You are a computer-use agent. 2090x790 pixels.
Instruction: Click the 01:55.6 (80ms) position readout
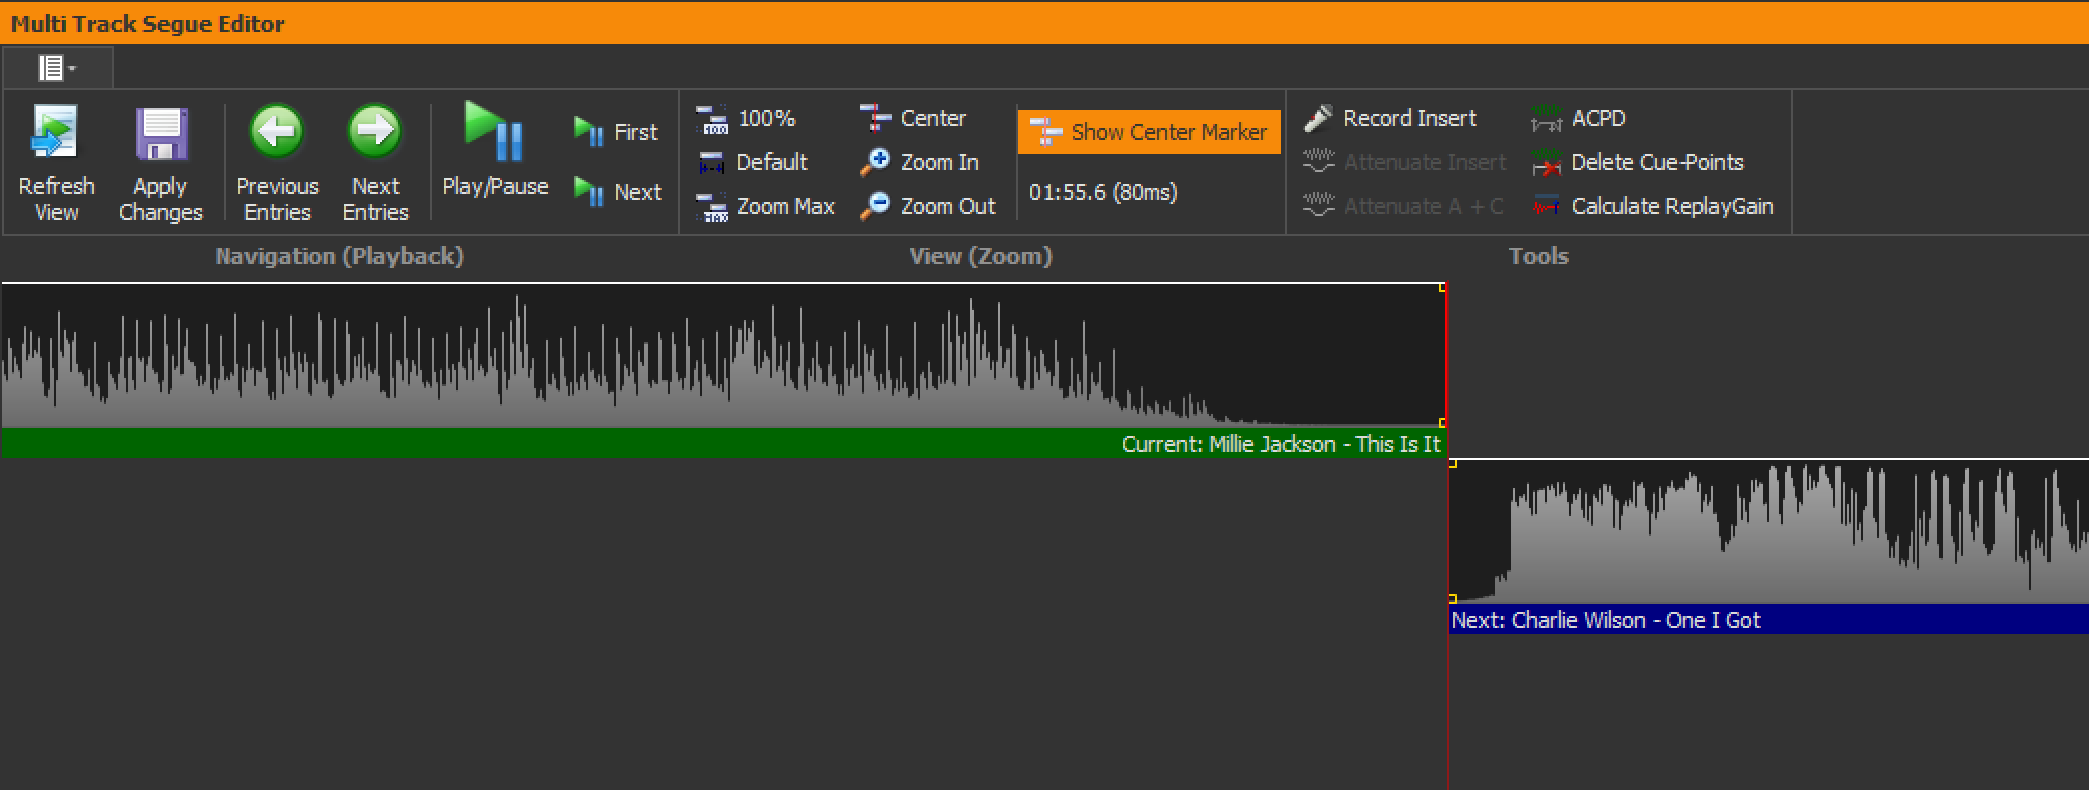point(1103,192)
